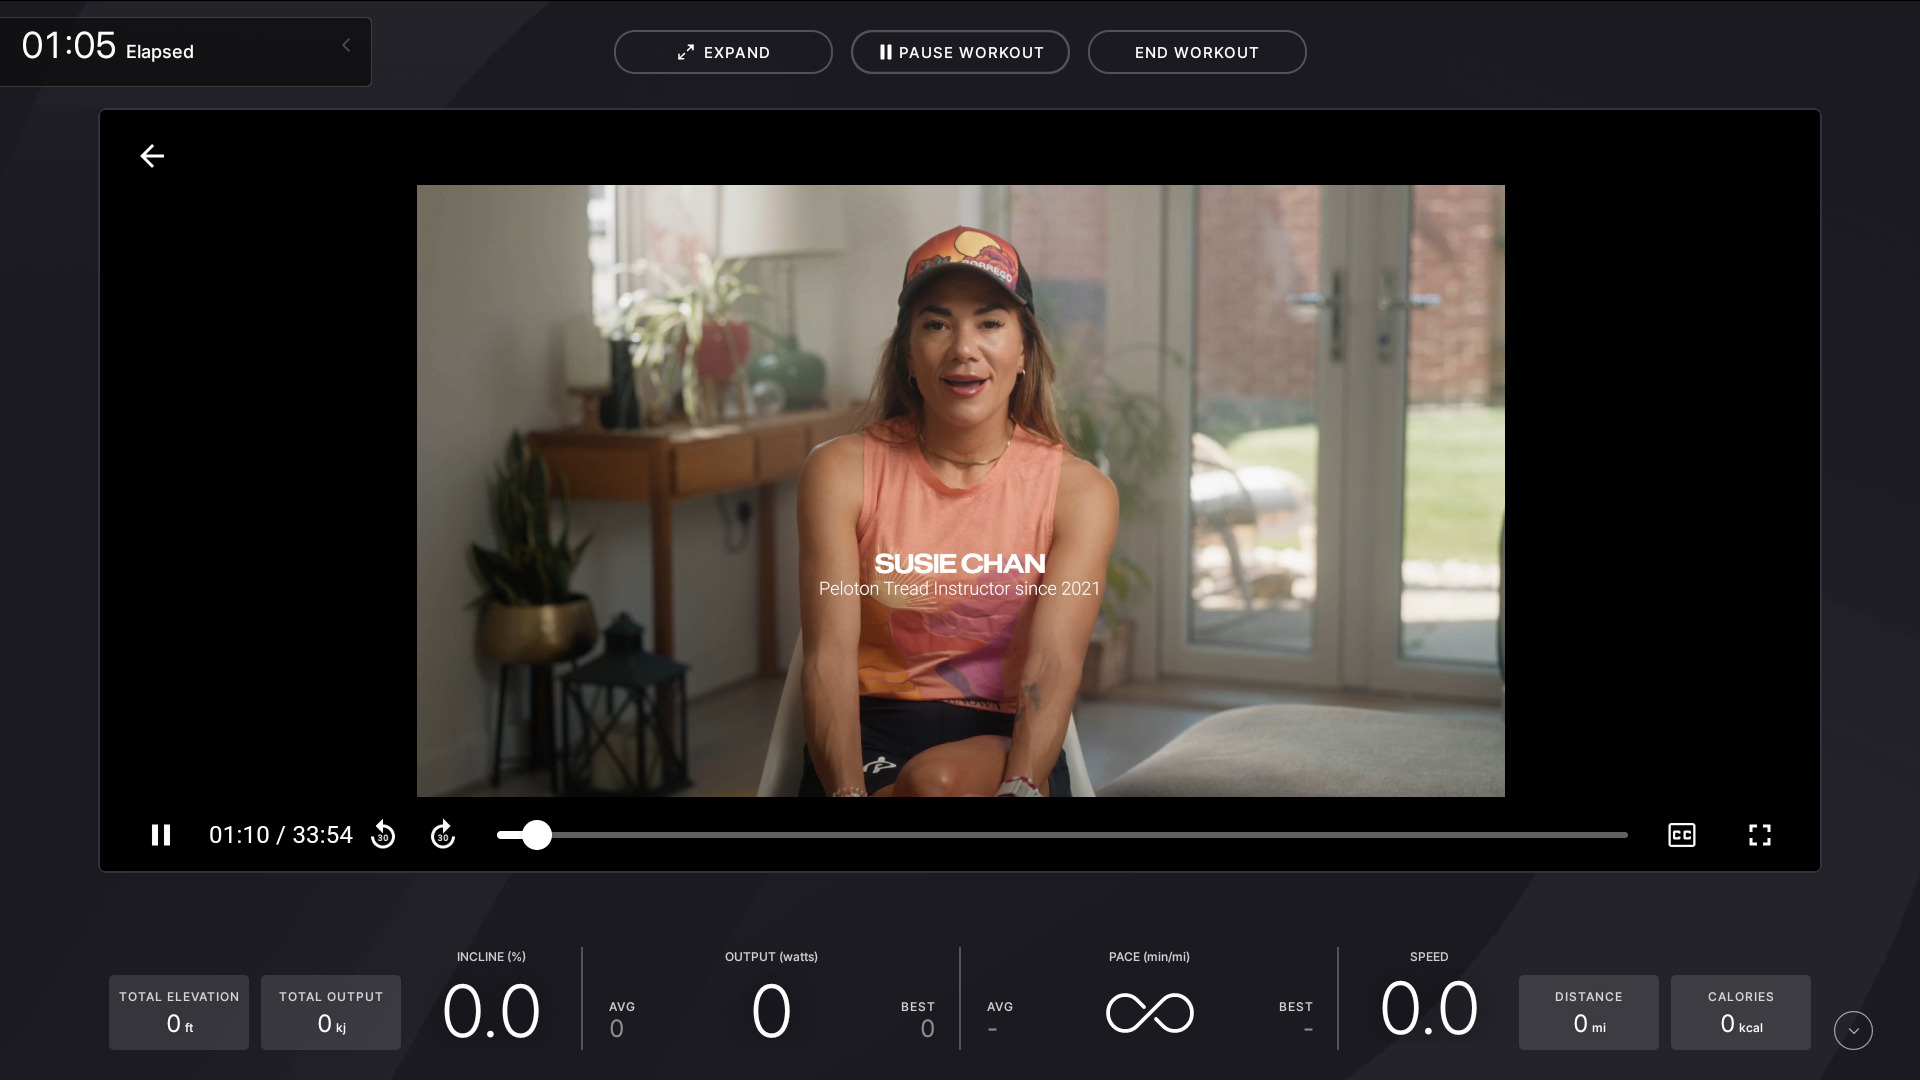Click the Speed 0.0 value
Image resolution: width=1920 pixels, height=1080 pixels.
click(x=1429, y=1009)
